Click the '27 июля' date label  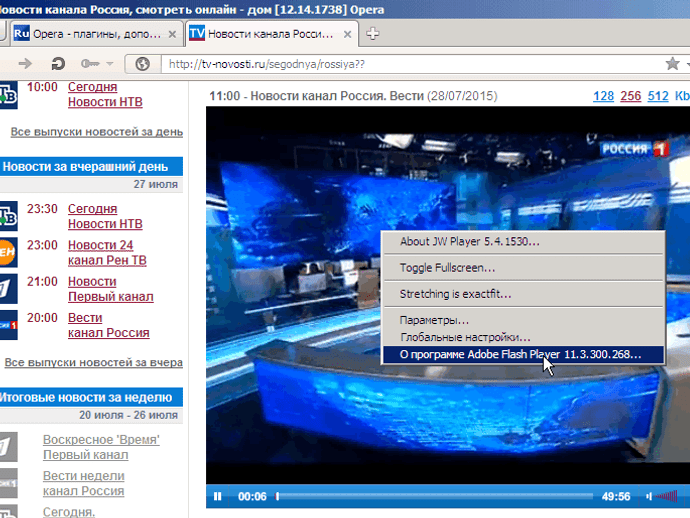point(156,184)
